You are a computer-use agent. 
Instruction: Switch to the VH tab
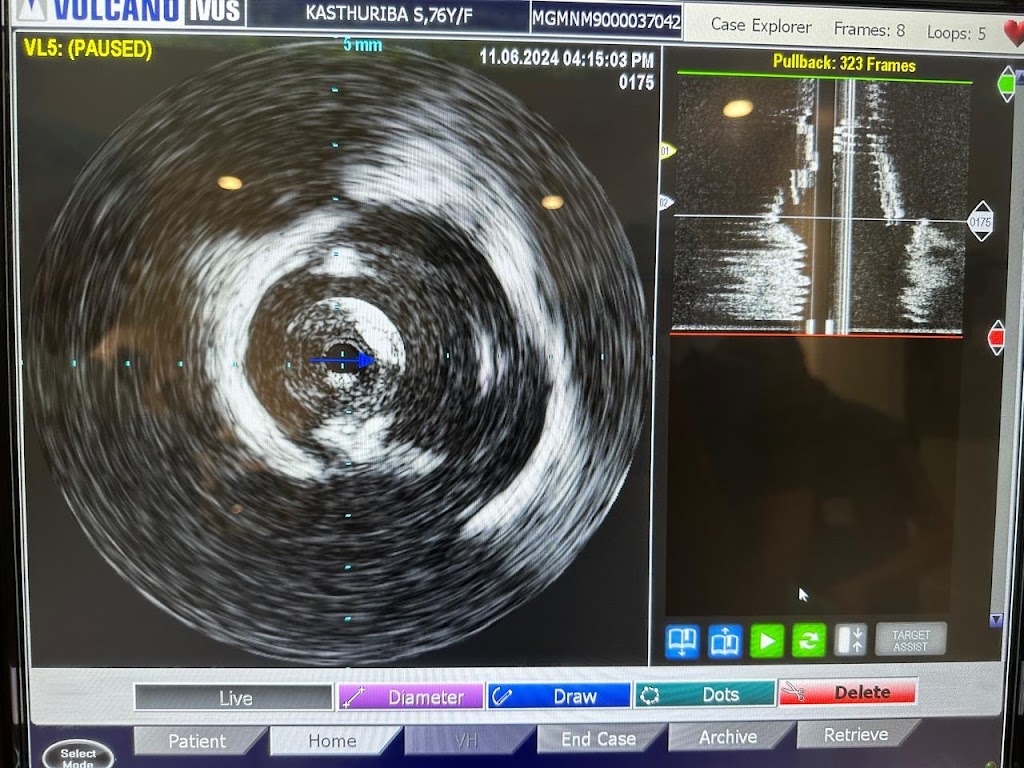tap(466, 739)
